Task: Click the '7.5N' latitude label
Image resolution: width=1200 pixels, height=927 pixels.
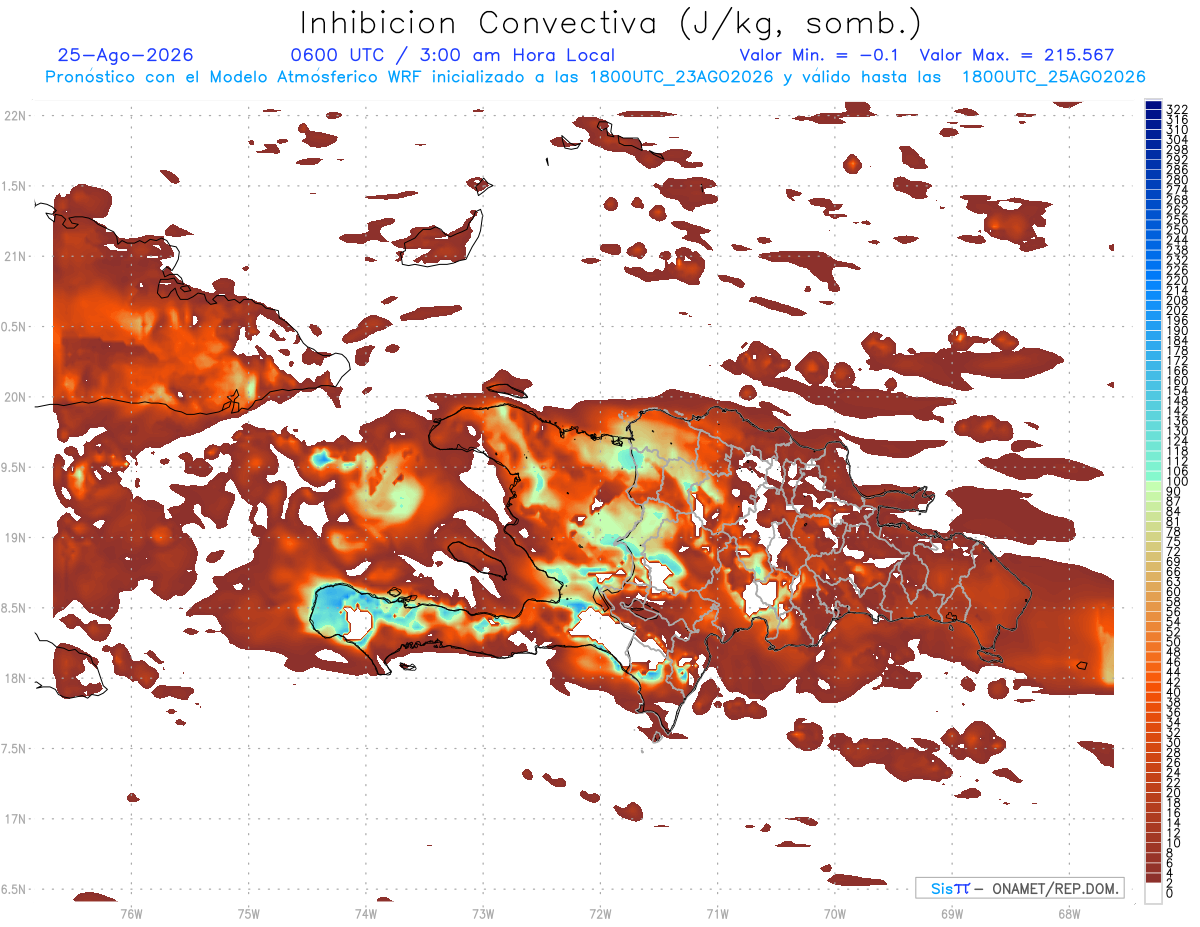Action: (x=15, y=749)
